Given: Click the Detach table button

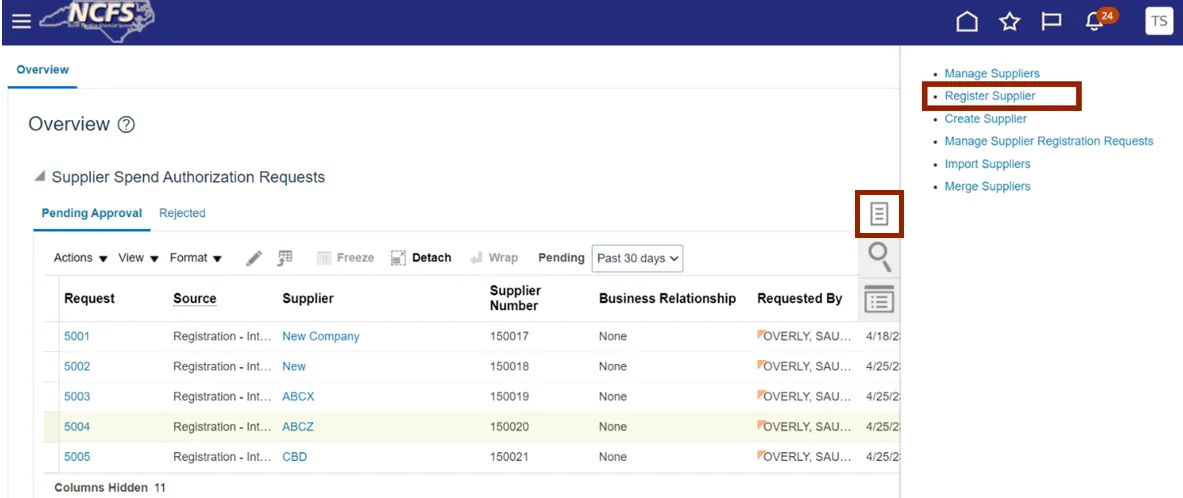Looking at the screenshot, I should tap(421, 258).
